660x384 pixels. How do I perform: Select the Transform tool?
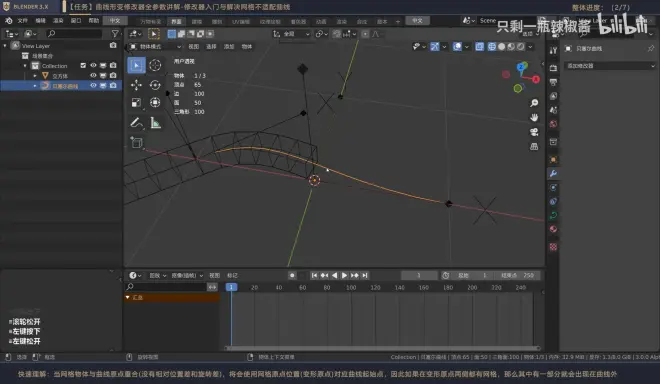click(x=155, y=102)
